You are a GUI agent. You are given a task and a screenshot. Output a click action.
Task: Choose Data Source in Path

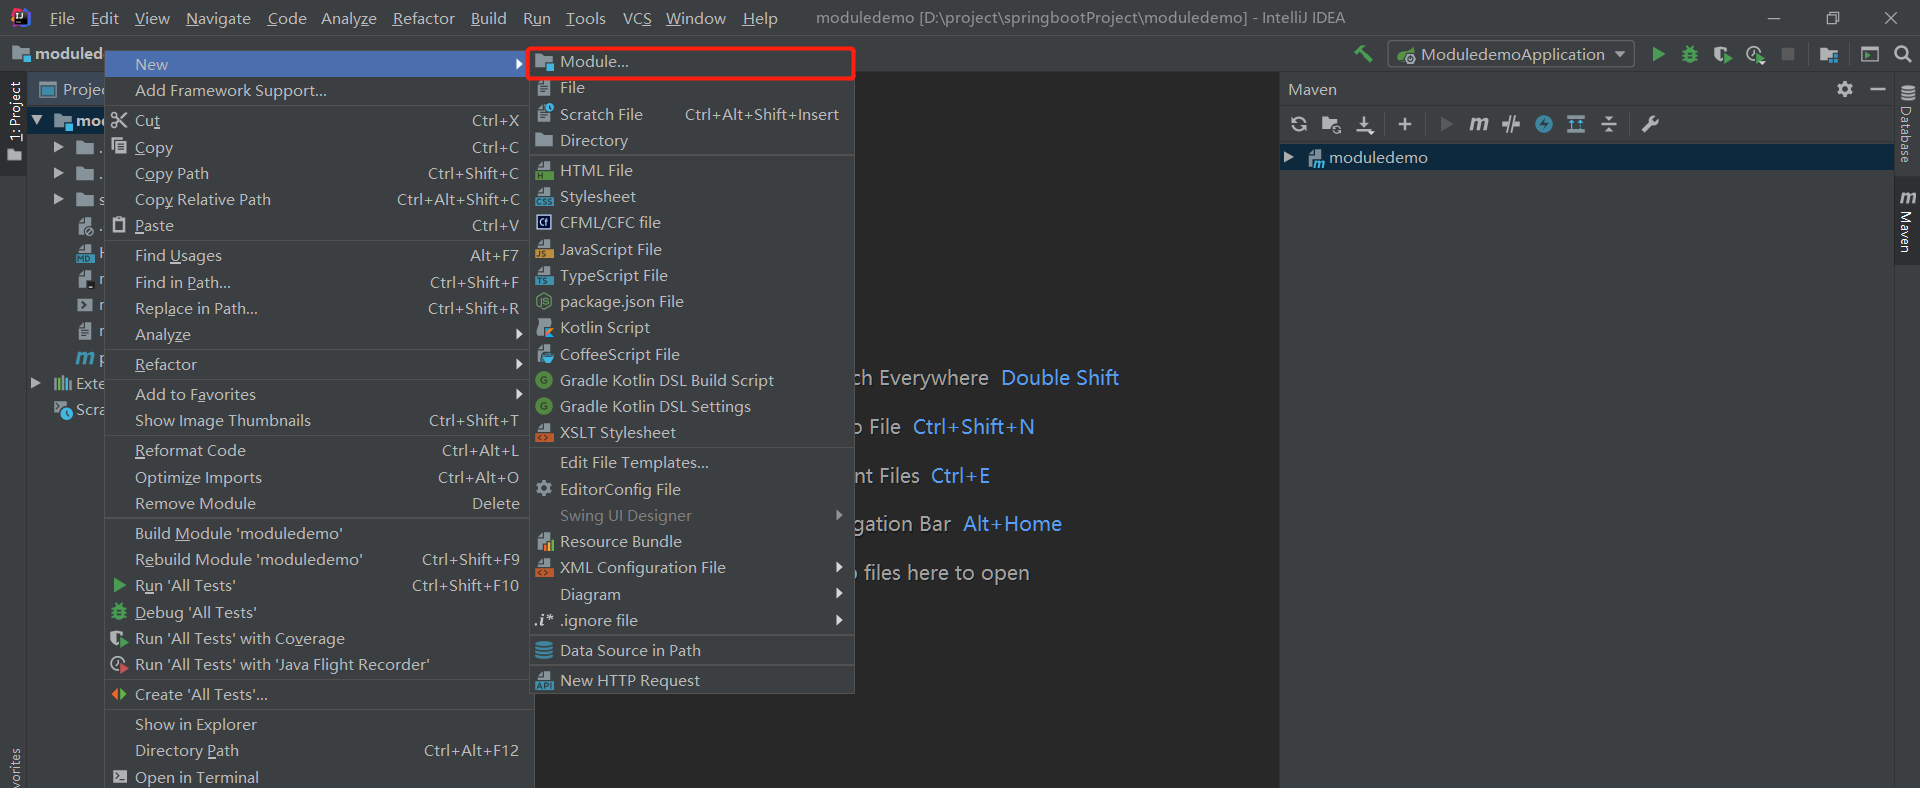pos(692,650)
